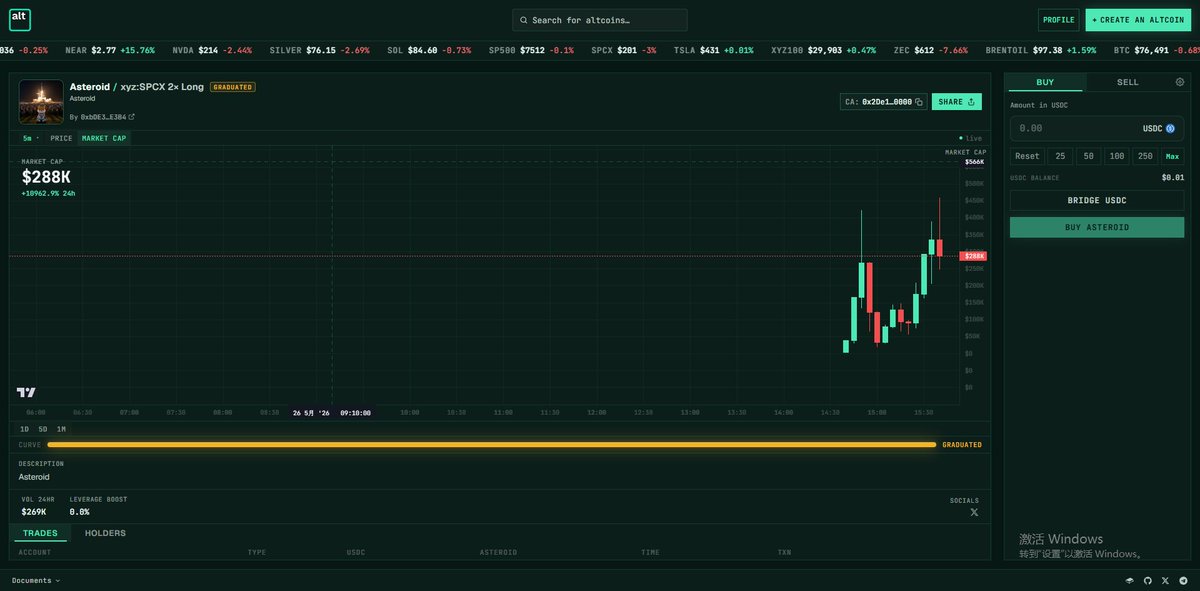Click the TradingView logo on the chart

tap(26, 393)
